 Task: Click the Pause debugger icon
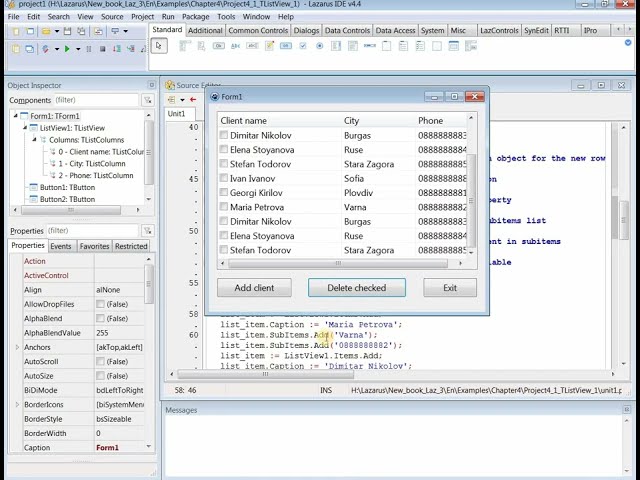coord(89,49)
